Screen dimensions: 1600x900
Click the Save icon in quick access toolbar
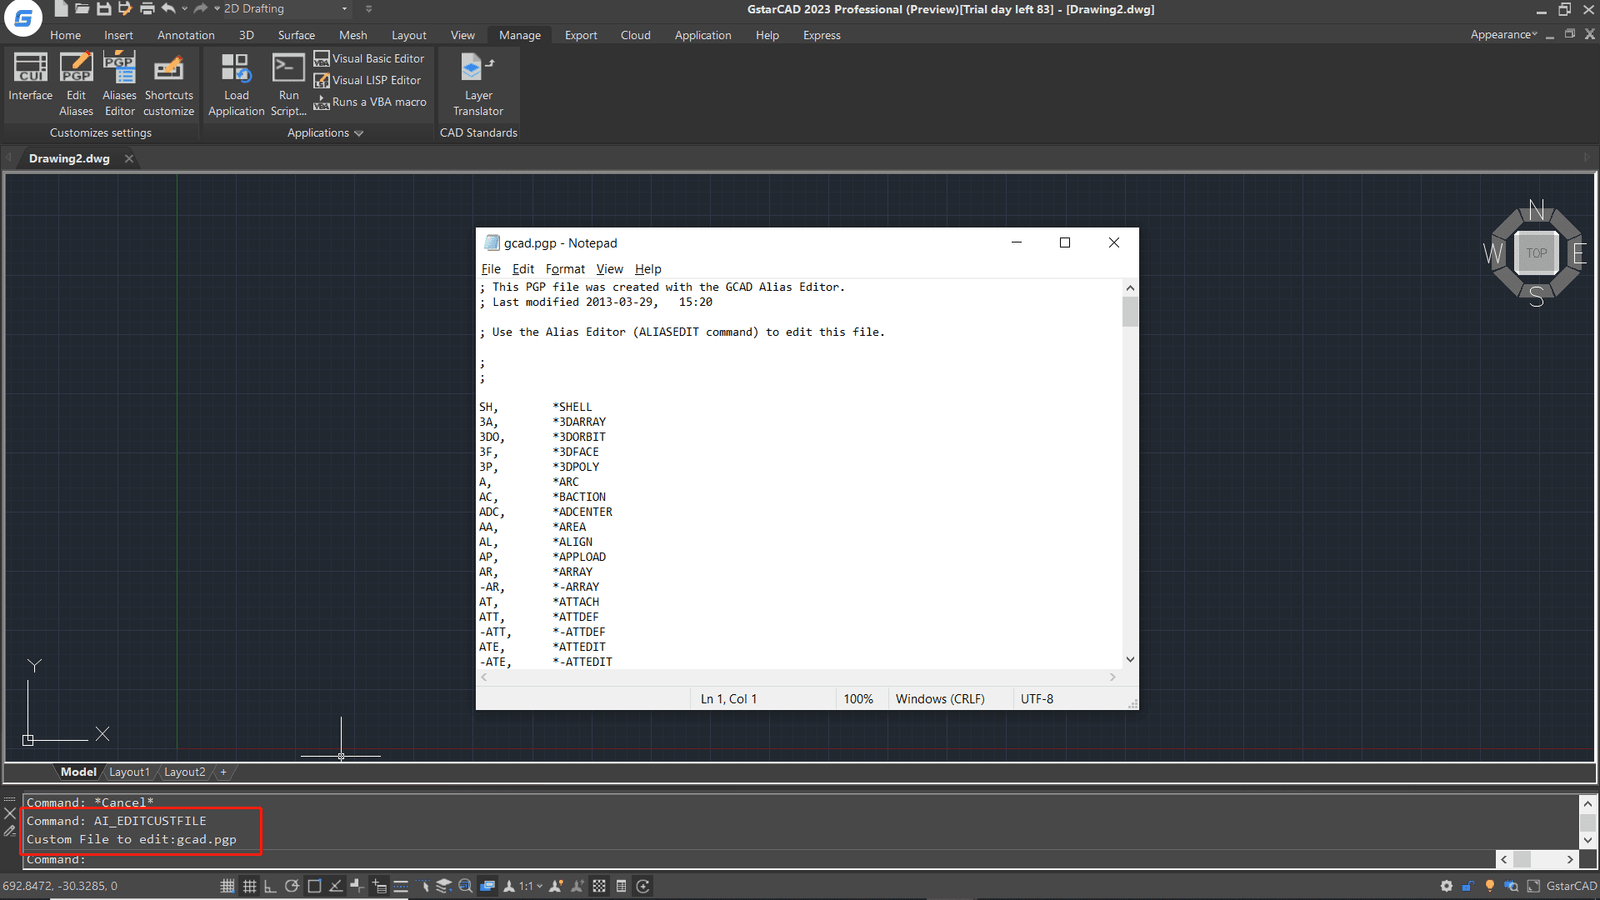tap(103, 9)
